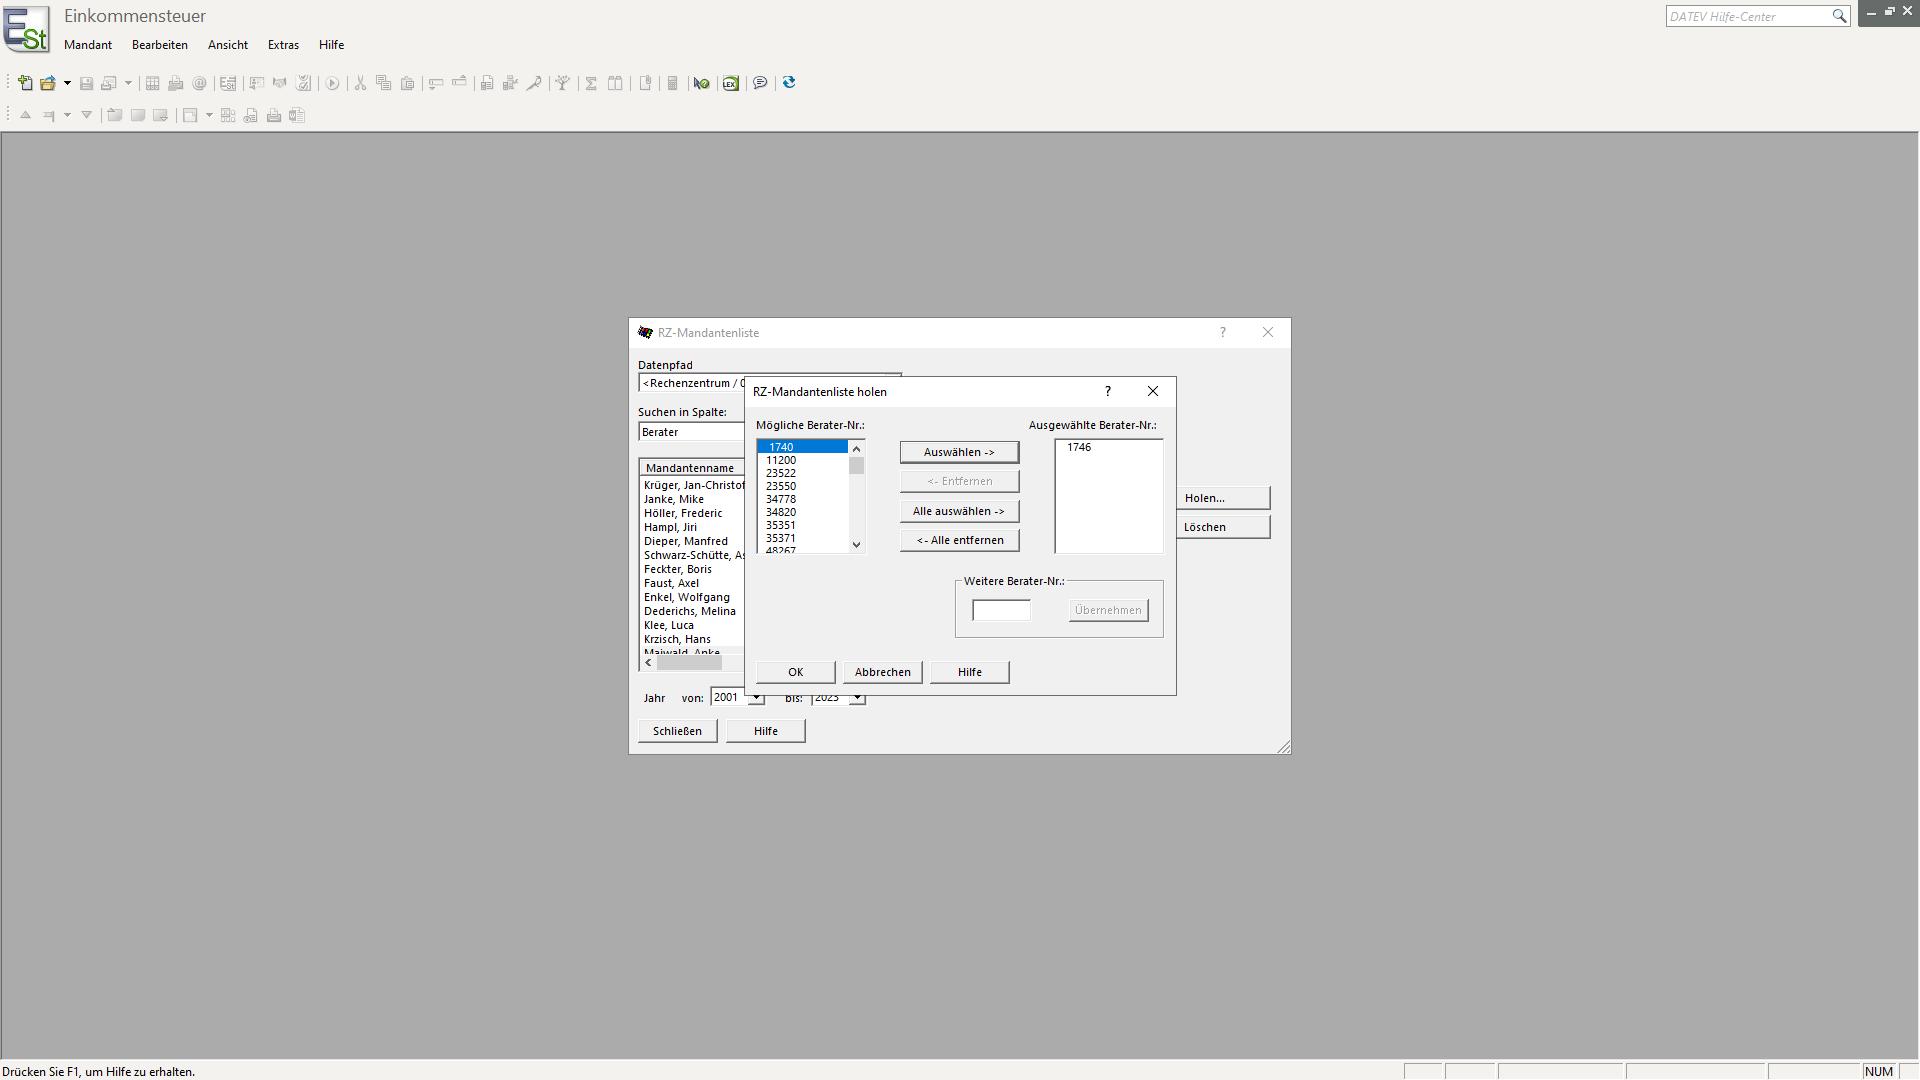Open the Extras menu
Screen dimensions: 1920x1080
[283, 45]
